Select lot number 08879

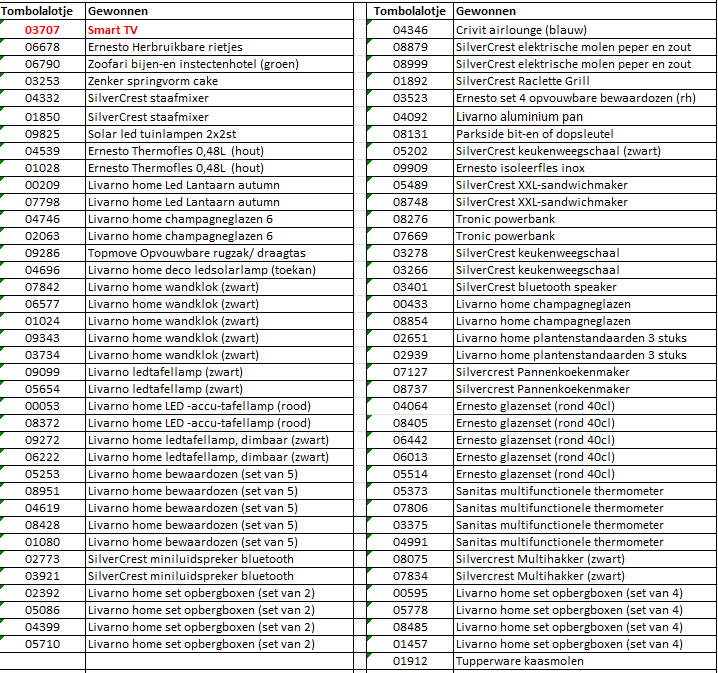410,47
